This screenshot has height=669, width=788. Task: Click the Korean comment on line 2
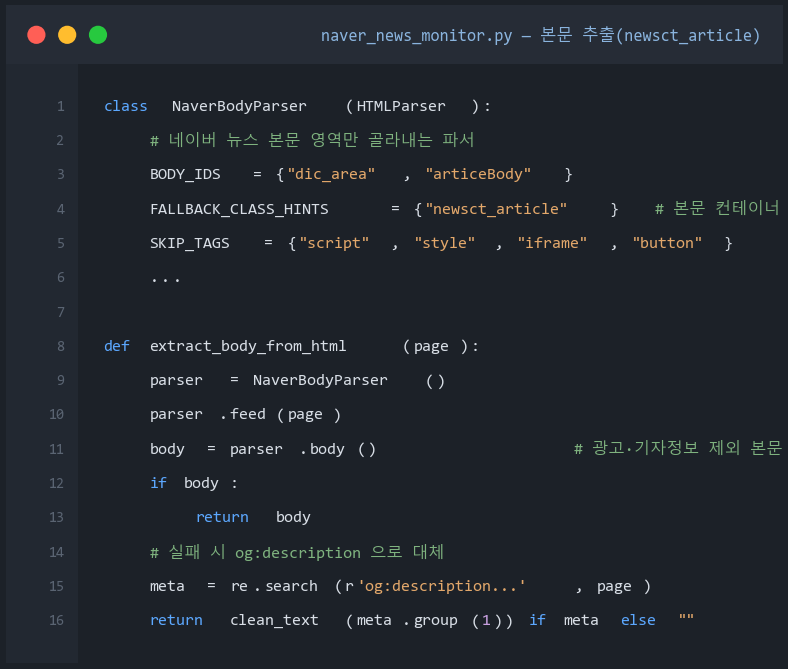pos(312,140)
